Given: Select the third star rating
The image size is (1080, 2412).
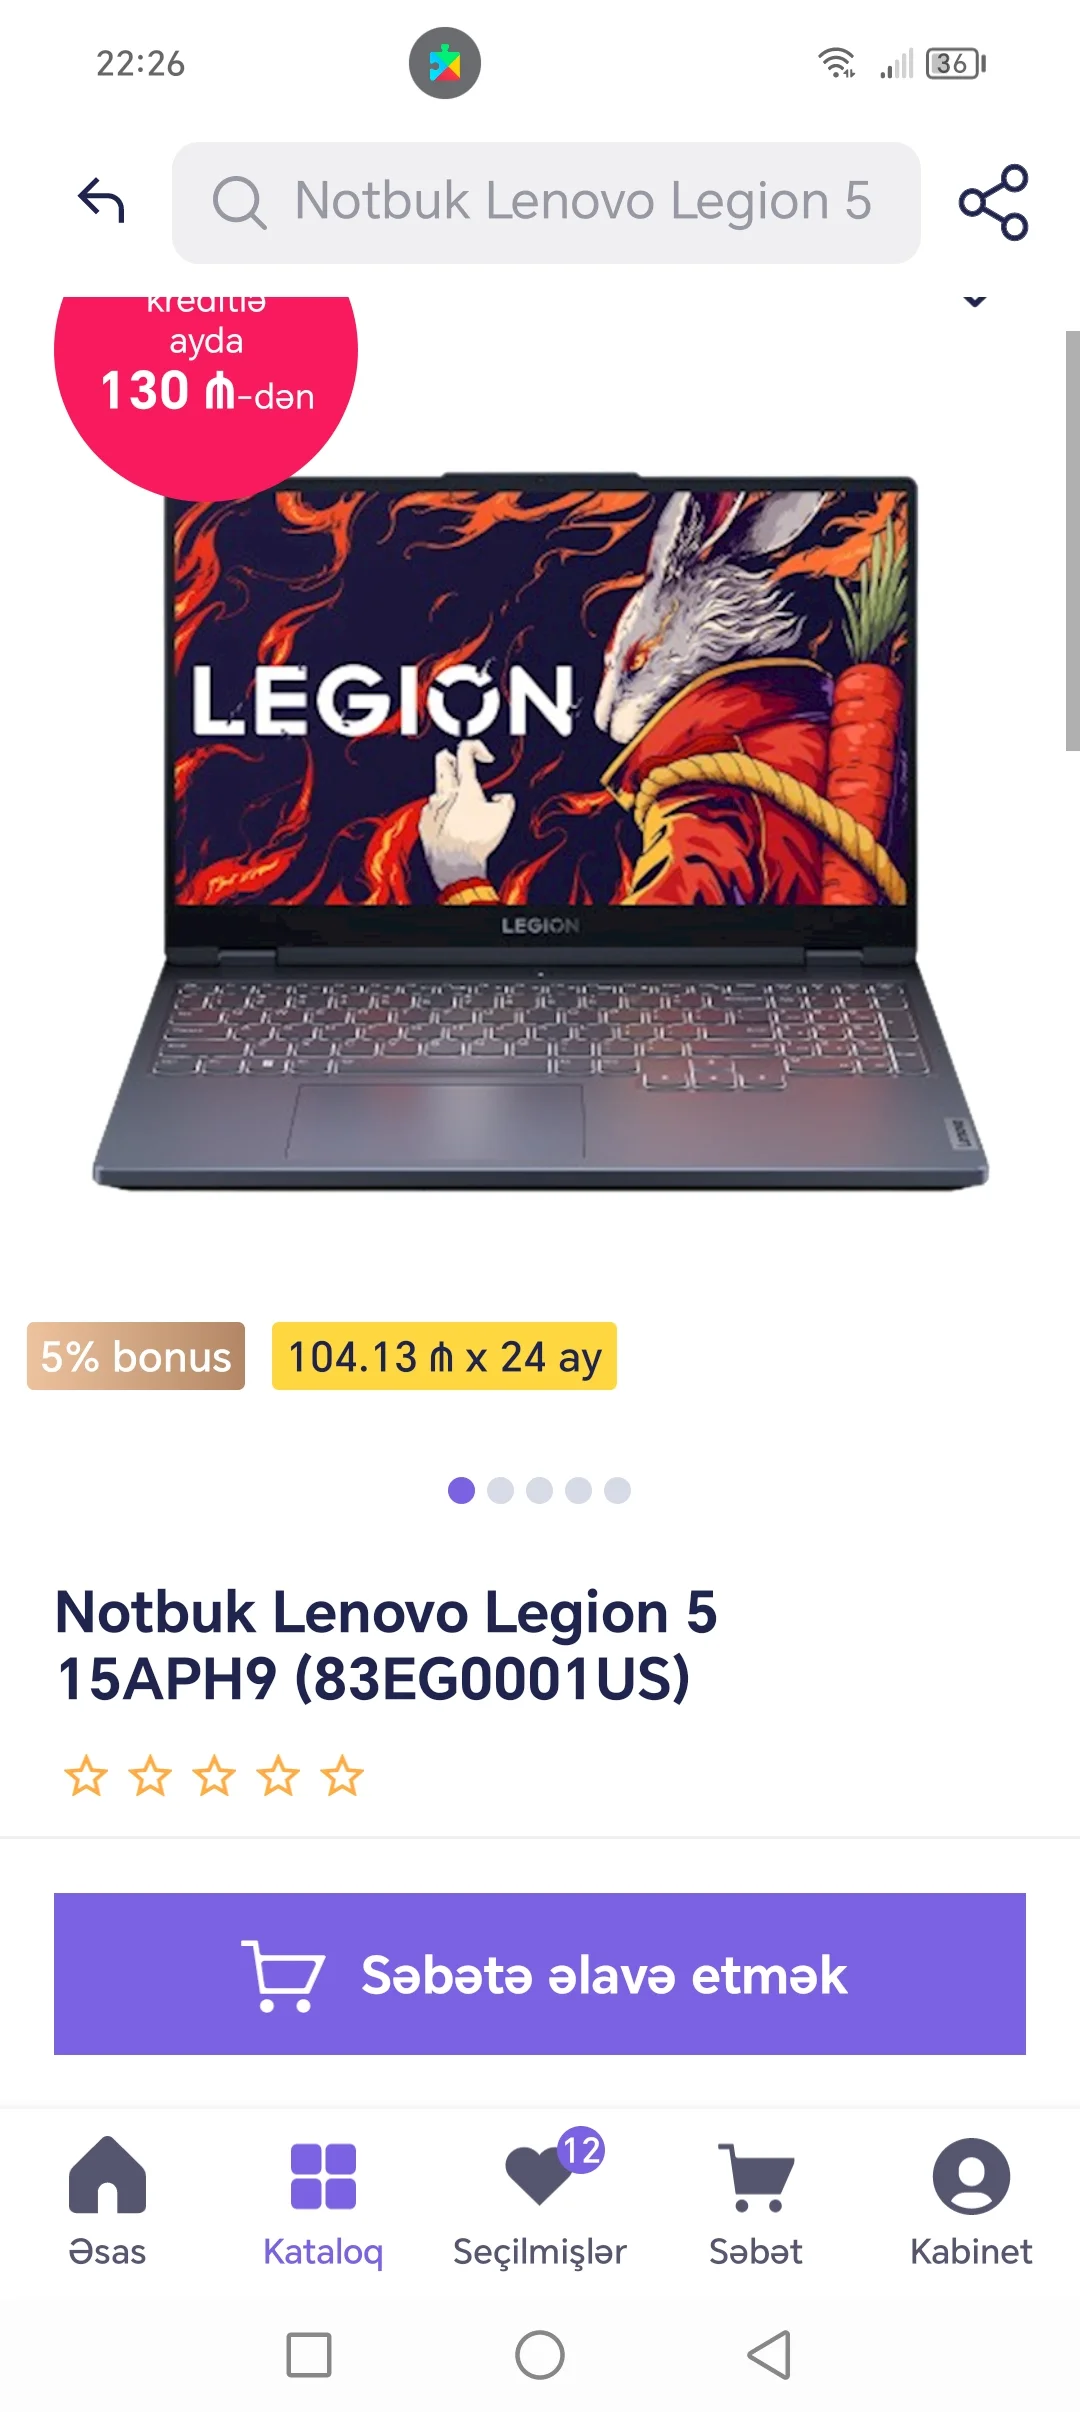Looking at the screenshot, I should (214, 1776).
